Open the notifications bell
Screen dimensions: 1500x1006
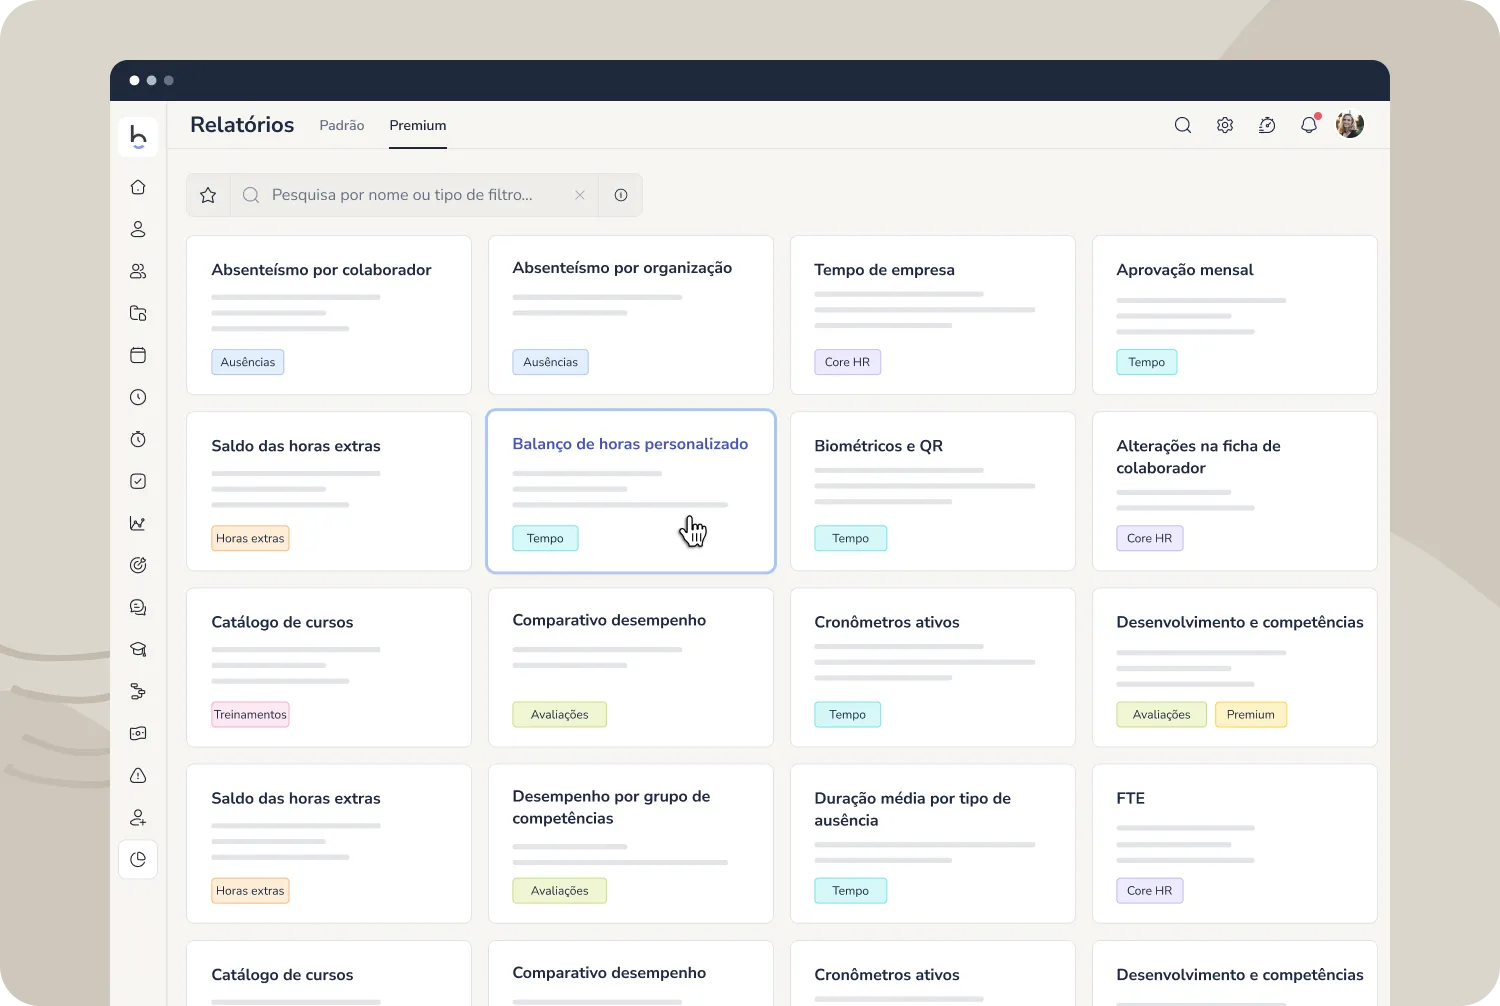(x=1309, y=125)
